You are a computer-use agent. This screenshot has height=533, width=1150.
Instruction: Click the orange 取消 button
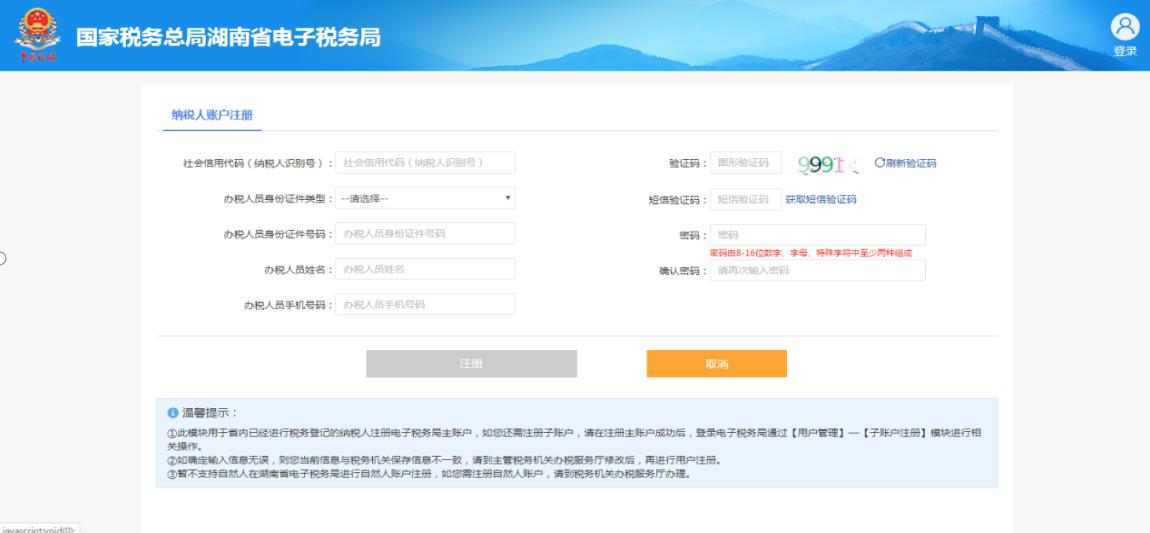click(717, 364)
